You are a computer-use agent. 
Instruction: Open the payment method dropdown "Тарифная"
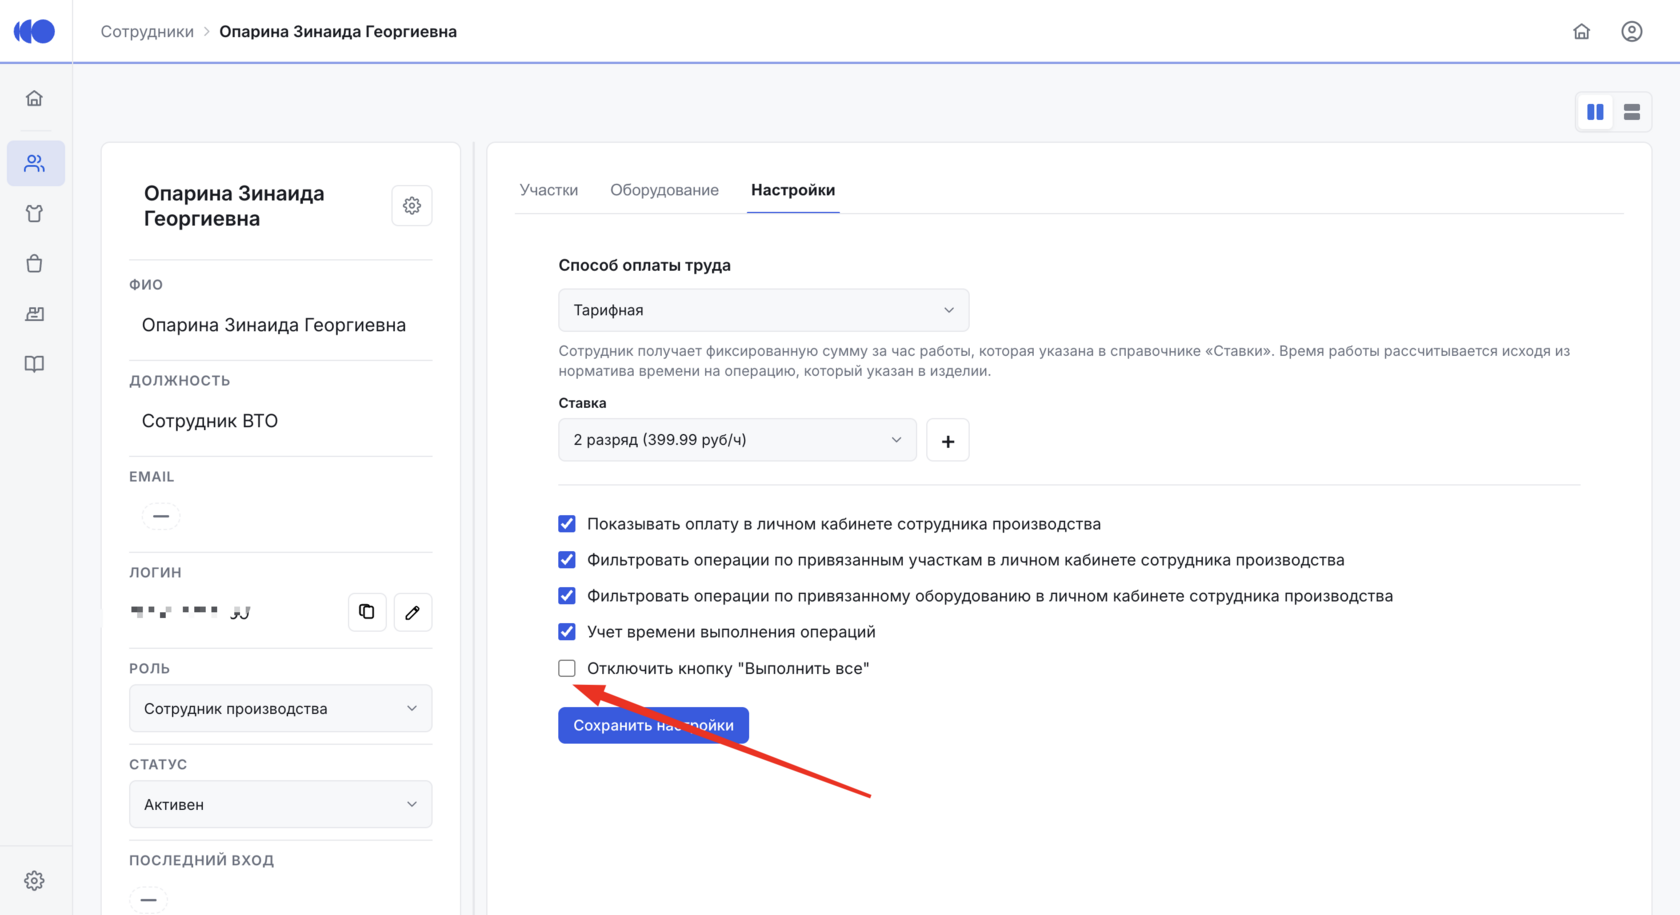pos(763,310)
